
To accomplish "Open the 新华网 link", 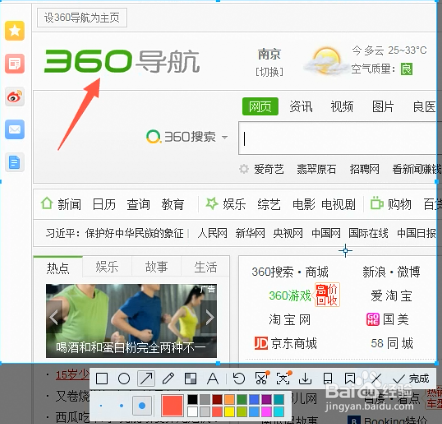I will click(250, 233).
